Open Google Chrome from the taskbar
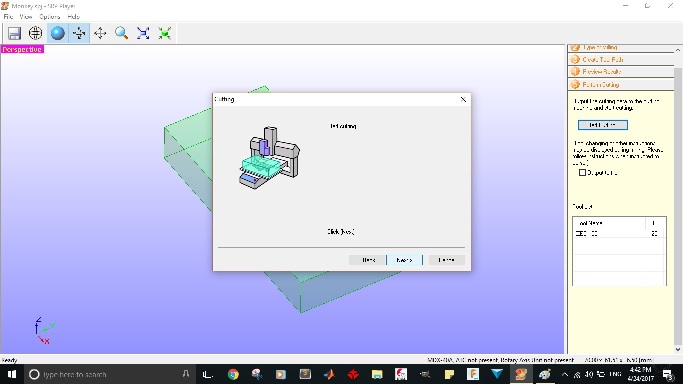 [233, 374]
